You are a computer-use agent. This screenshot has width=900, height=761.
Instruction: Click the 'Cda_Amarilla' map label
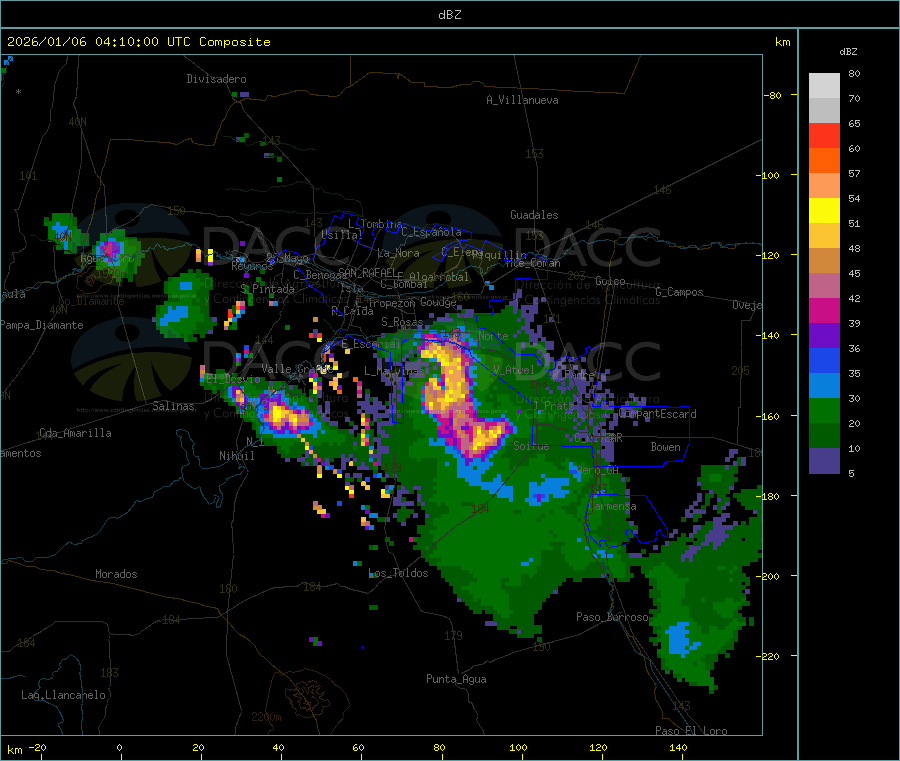tap(75, 433)
